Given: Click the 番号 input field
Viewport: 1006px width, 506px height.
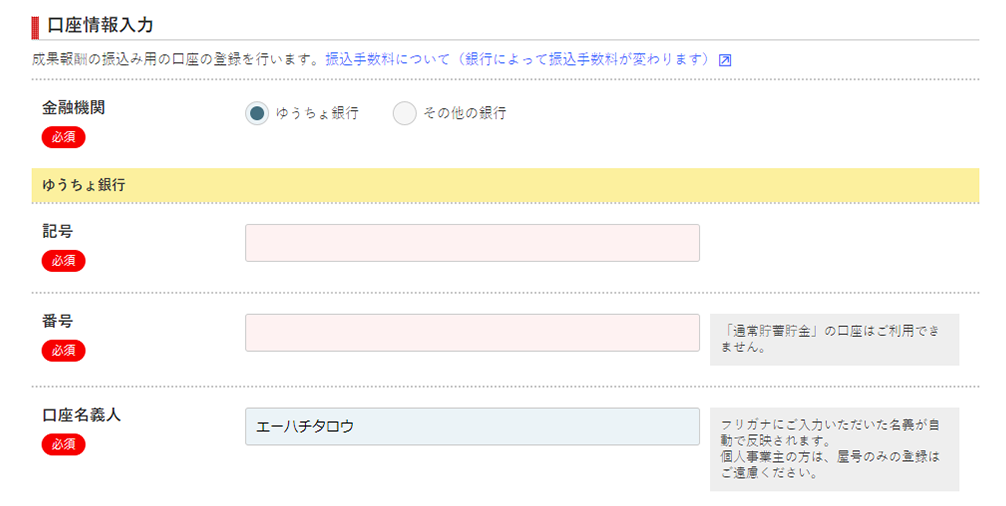Looking at the screenshot, I should [x=472, y=333].
